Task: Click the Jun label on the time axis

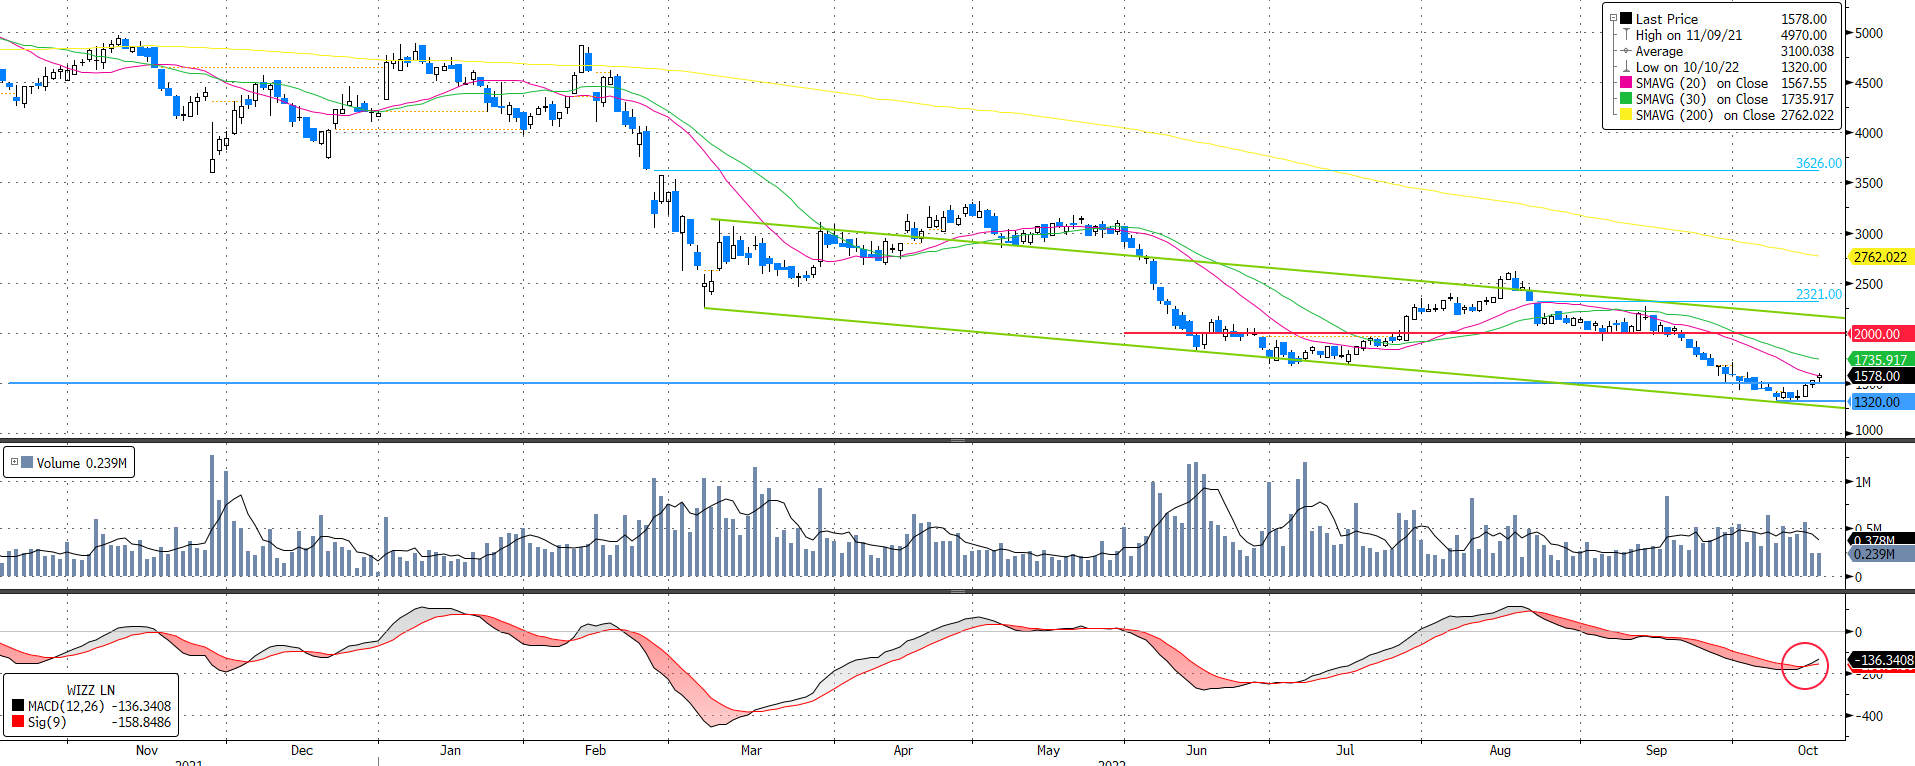Action: pyautogui.click(x=1196, y=750)
